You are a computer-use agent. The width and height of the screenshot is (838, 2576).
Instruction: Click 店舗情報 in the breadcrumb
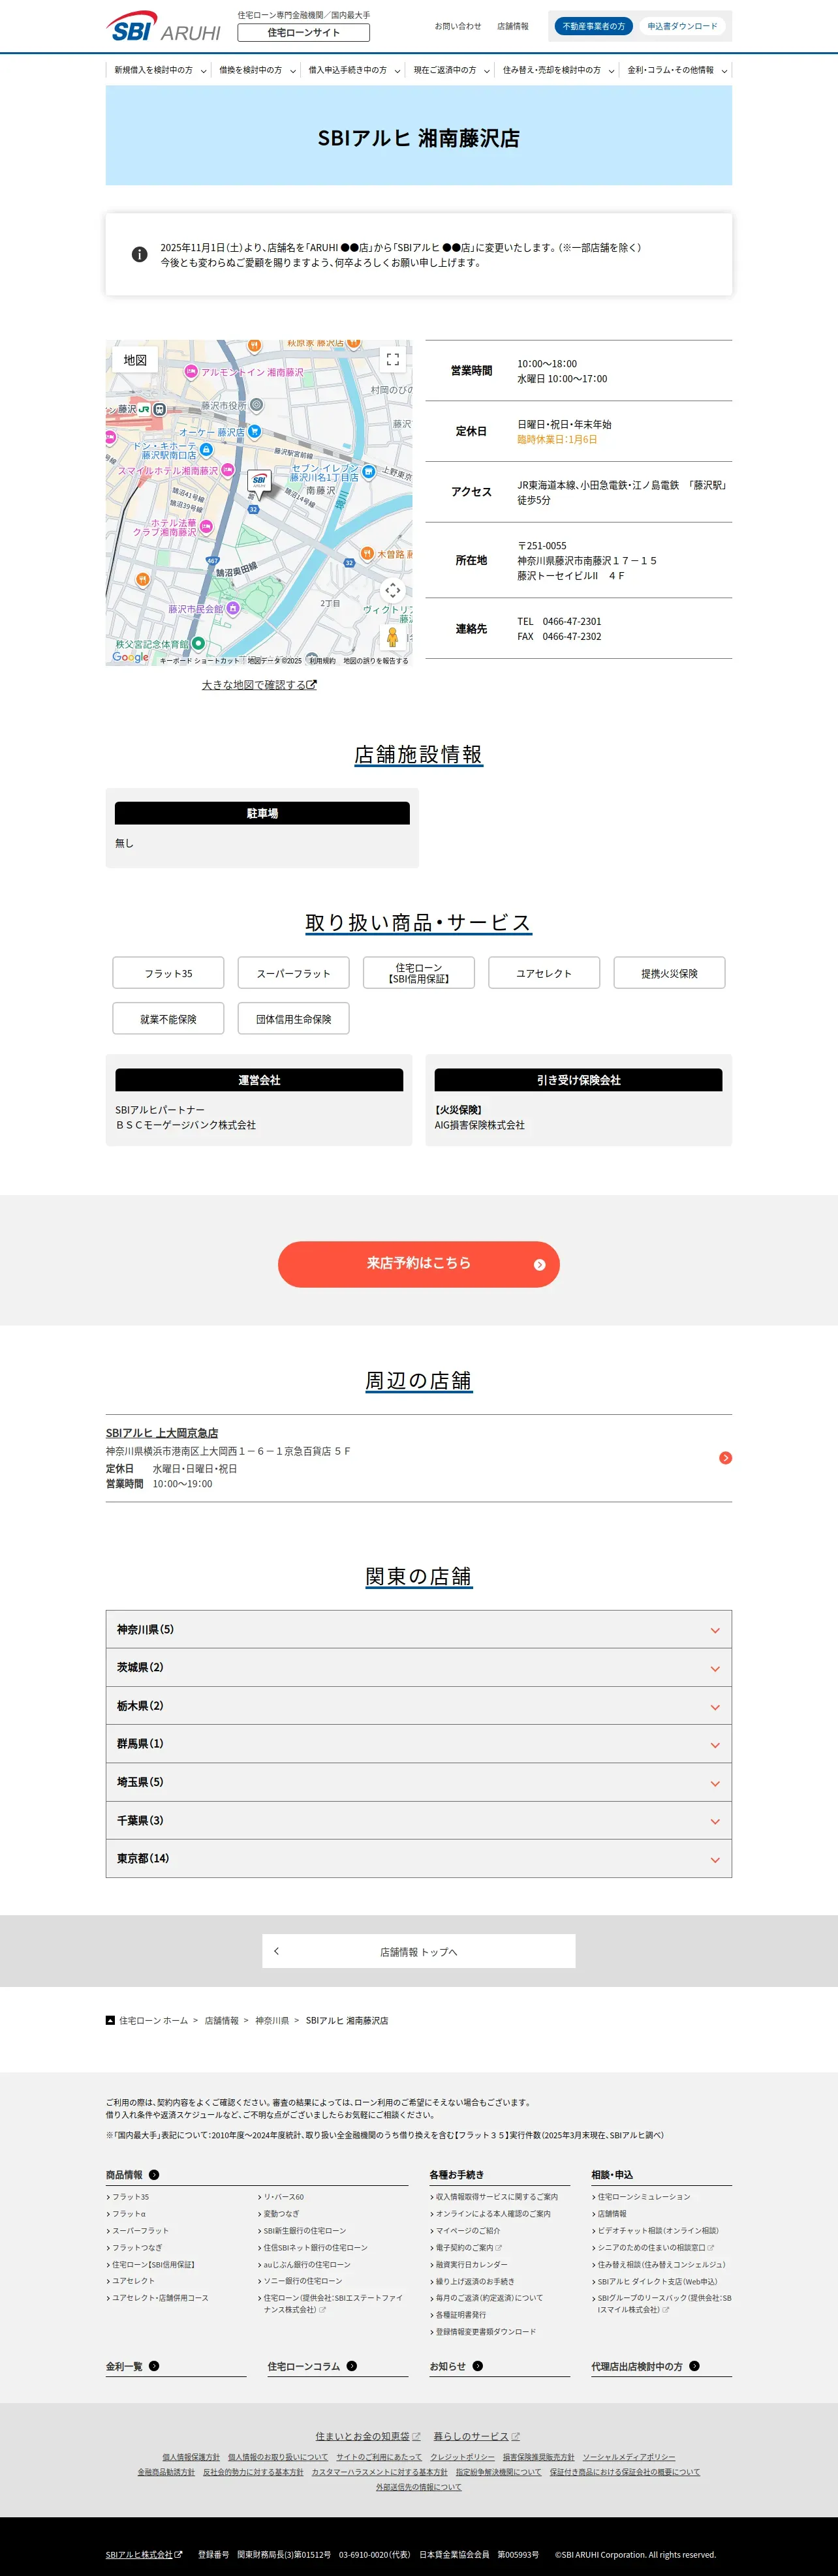pyautogui.click(x=222, y=2021)
